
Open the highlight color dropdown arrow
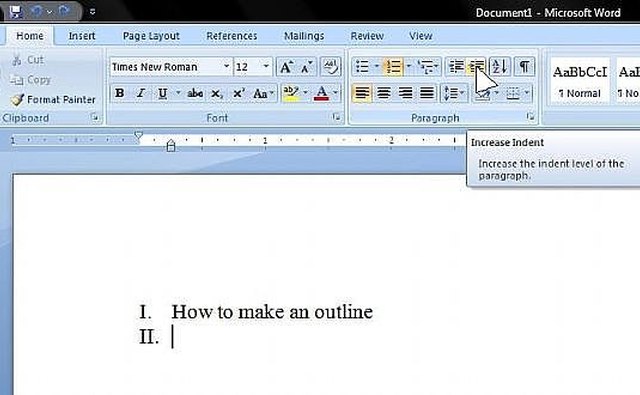[305, 93]
